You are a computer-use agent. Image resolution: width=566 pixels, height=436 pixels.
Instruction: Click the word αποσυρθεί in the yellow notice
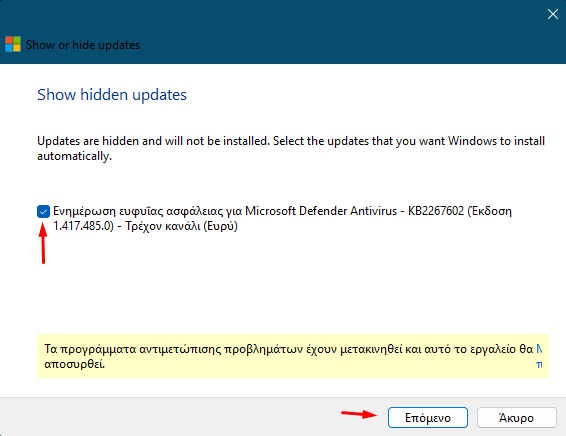tap(74, 364)
